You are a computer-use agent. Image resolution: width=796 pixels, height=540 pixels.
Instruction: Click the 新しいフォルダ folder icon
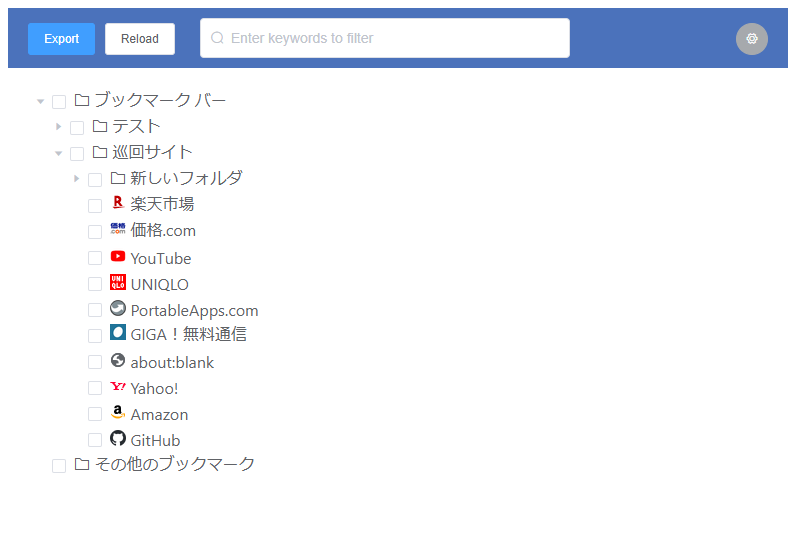(118, 178)
